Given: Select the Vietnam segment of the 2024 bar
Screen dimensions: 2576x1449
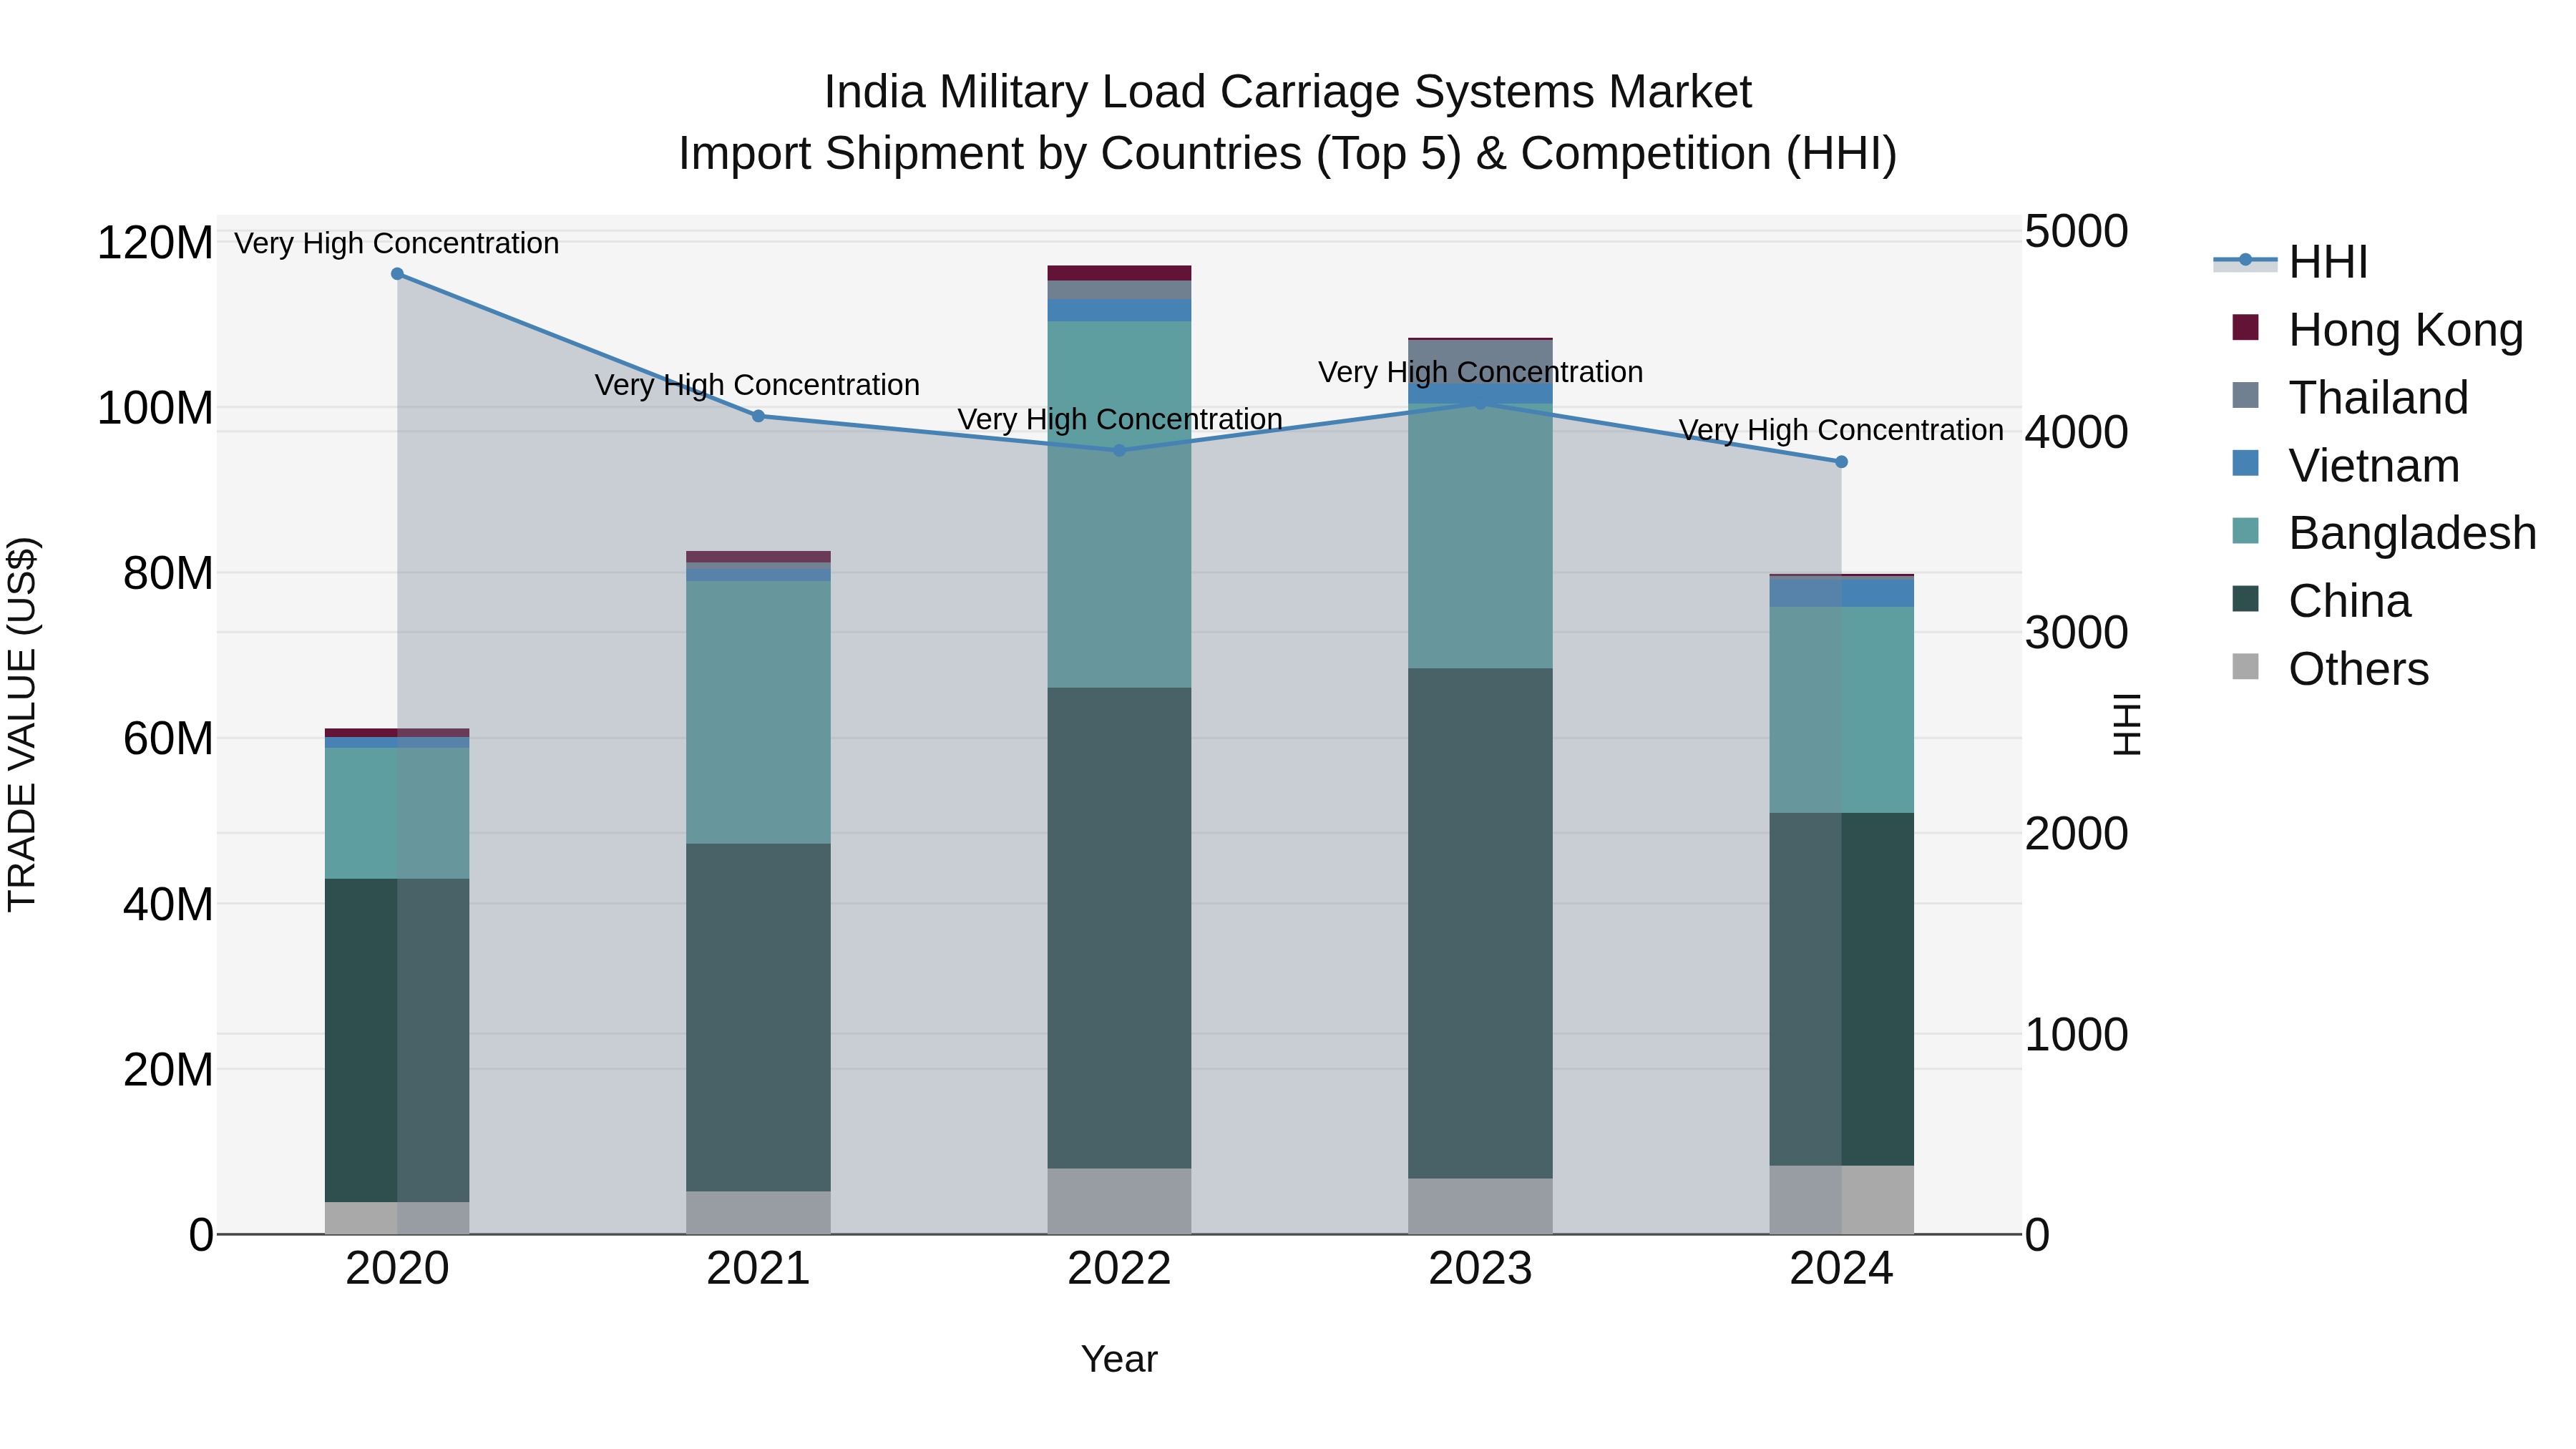Looking at the screenshot, I should pyautogui.click(x=1841, y=593).
